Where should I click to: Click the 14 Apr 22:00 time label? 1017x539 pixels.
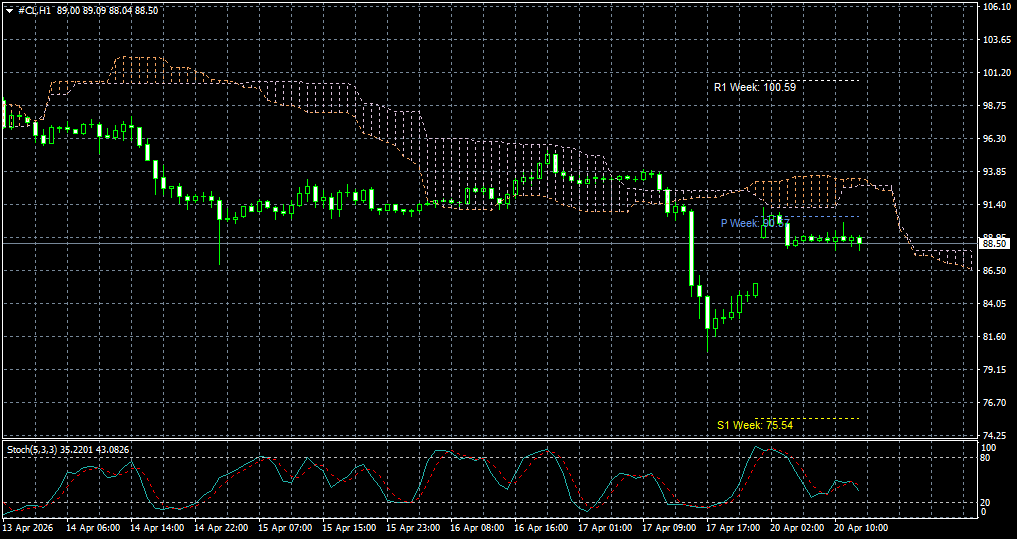[222, 529]
